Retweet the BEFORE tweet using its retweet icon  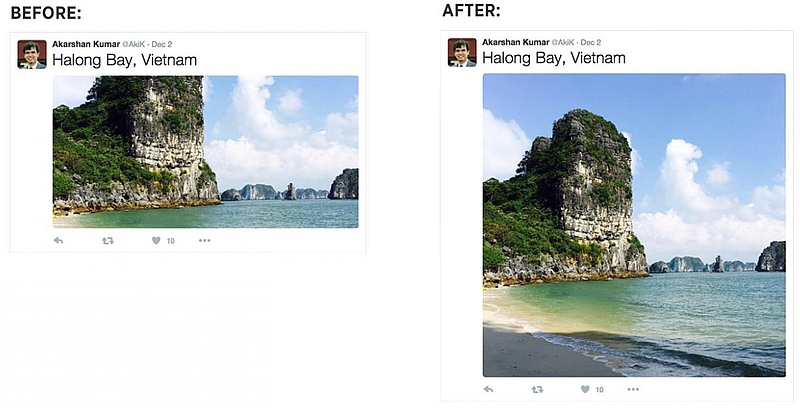(x=108, y=241)
